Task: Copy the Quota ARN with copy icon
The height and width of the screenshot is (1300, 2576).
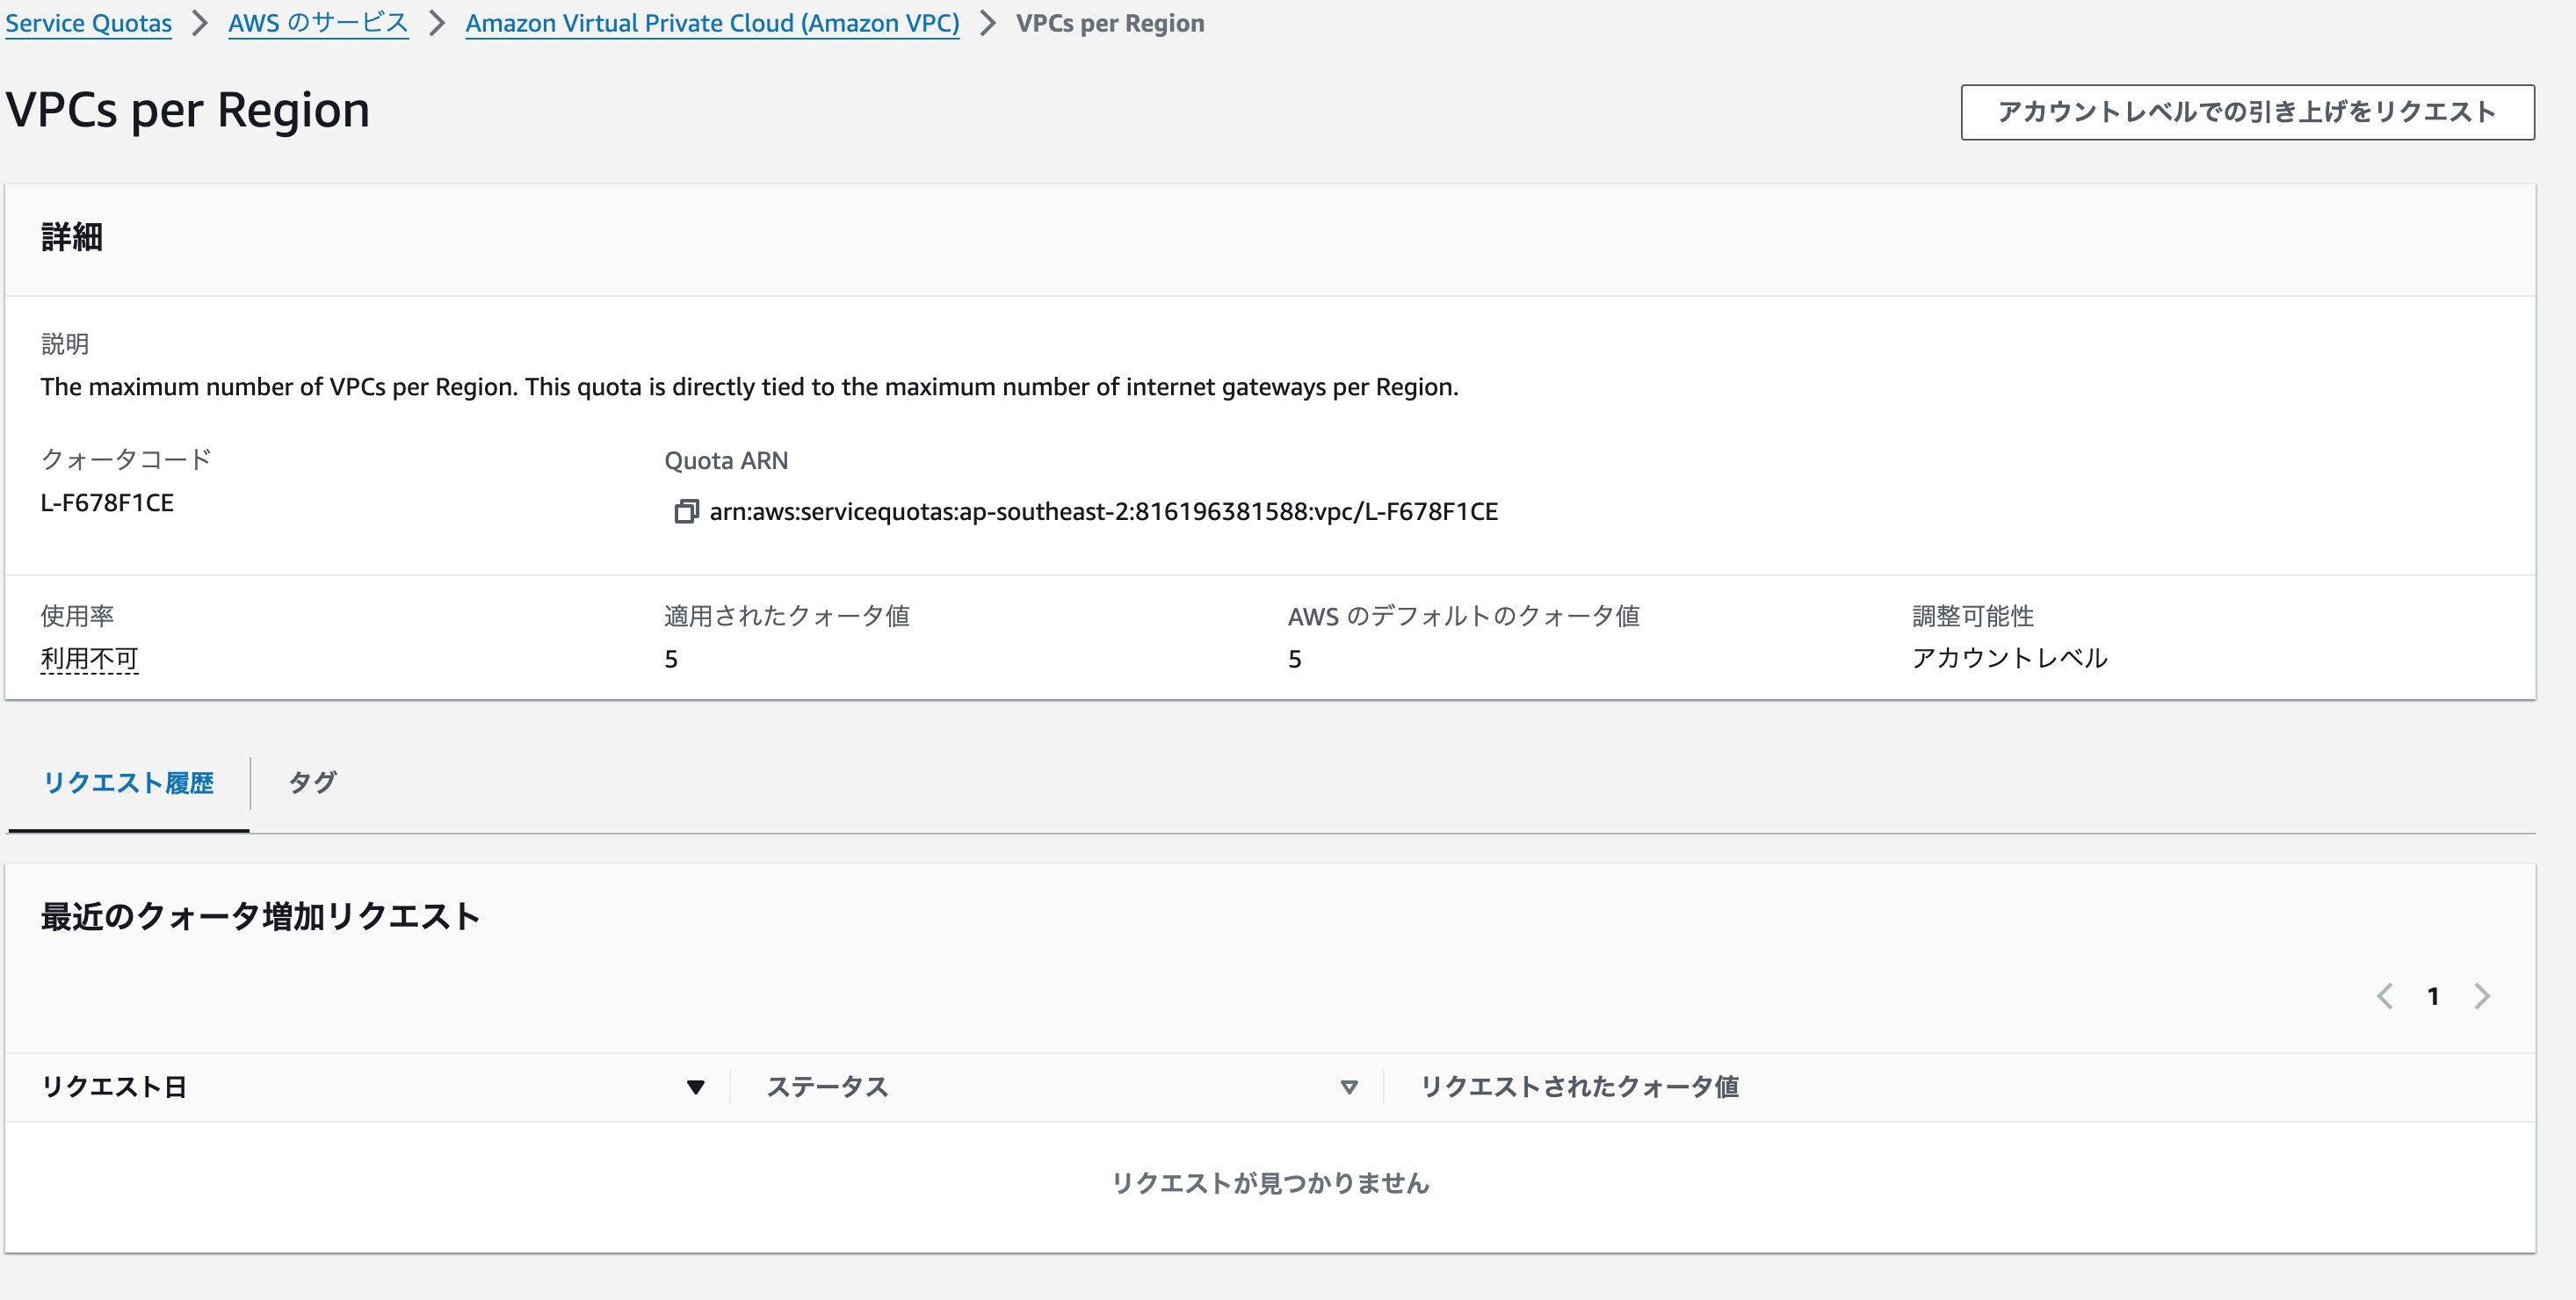Action: (x=685, y=512)
